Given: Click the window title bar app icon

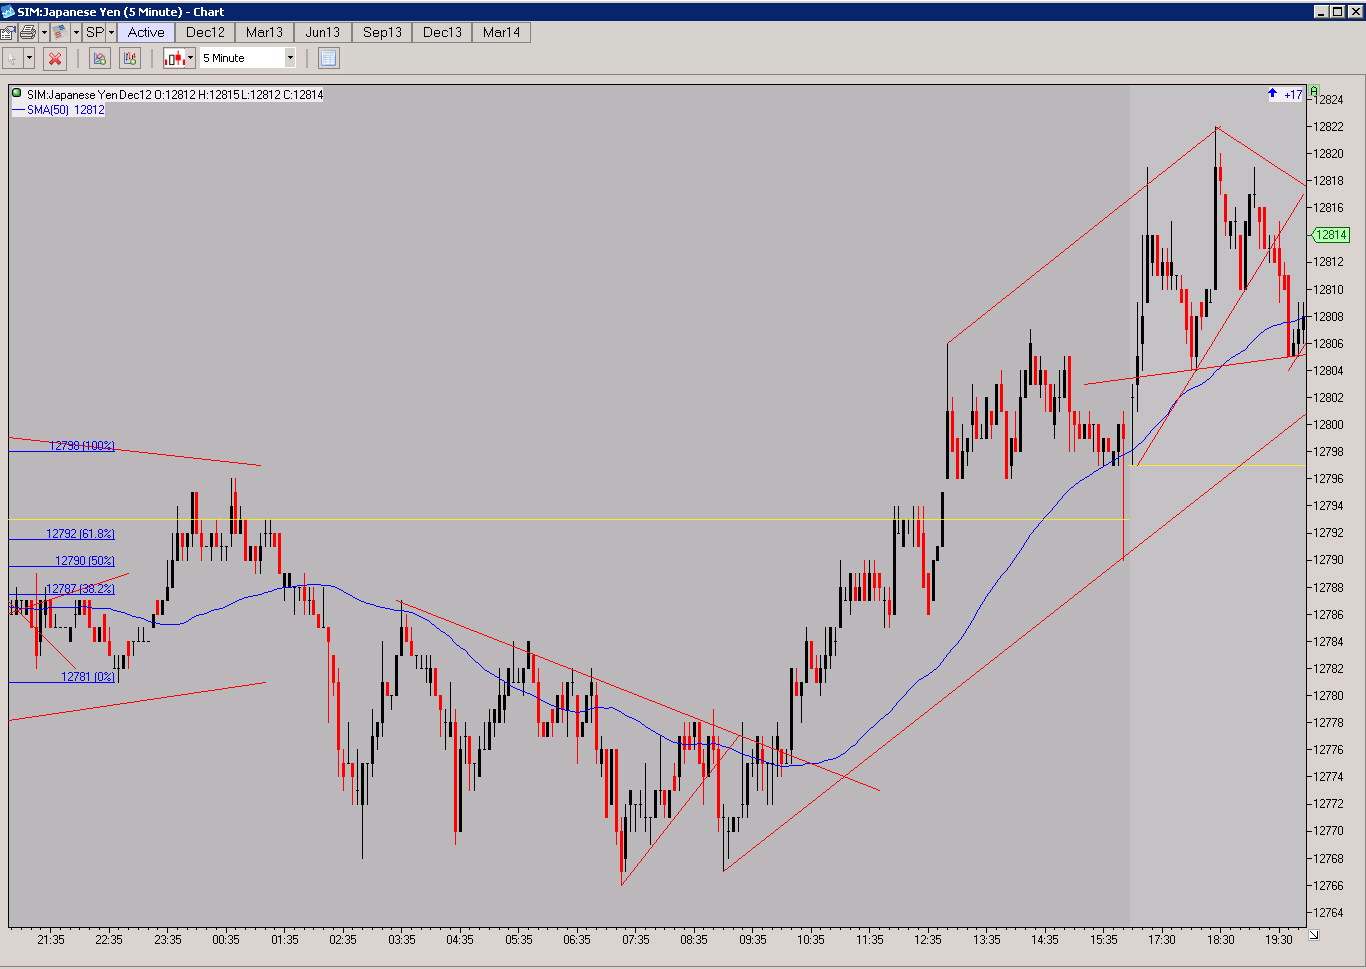Looking at the screenshot, I should (8, 12).
